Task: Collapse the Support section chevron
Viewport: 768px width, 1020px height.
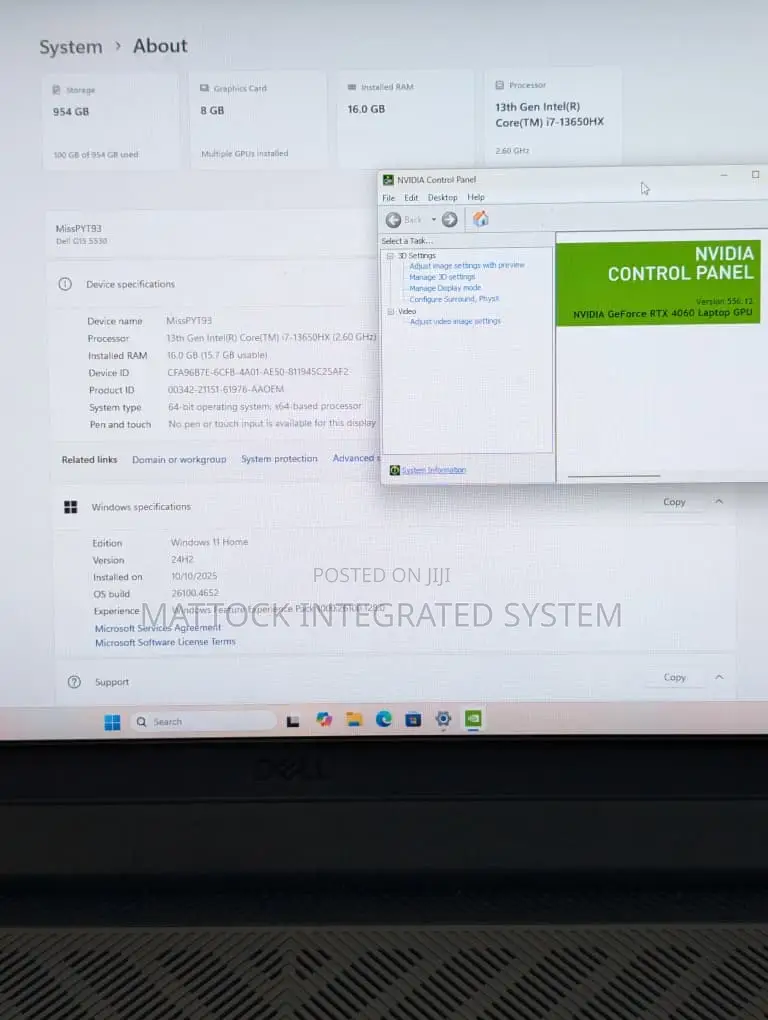Action: (719, 677)
